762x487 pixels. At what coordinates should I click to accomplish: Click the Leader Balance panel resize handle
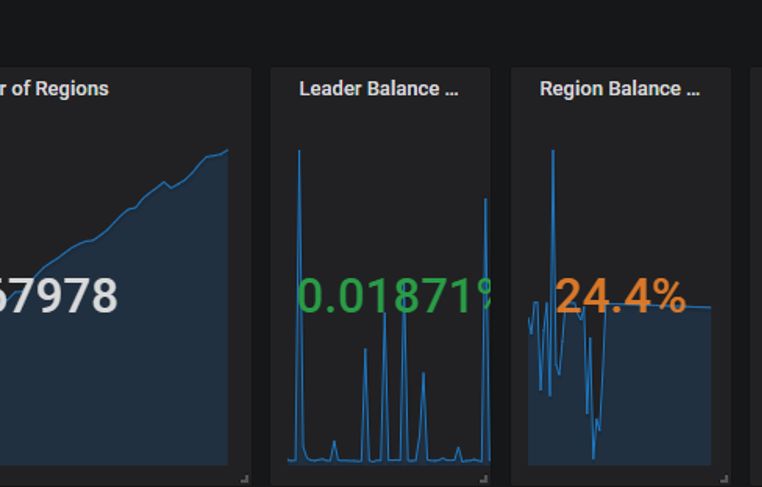click(x=485, y=479)
